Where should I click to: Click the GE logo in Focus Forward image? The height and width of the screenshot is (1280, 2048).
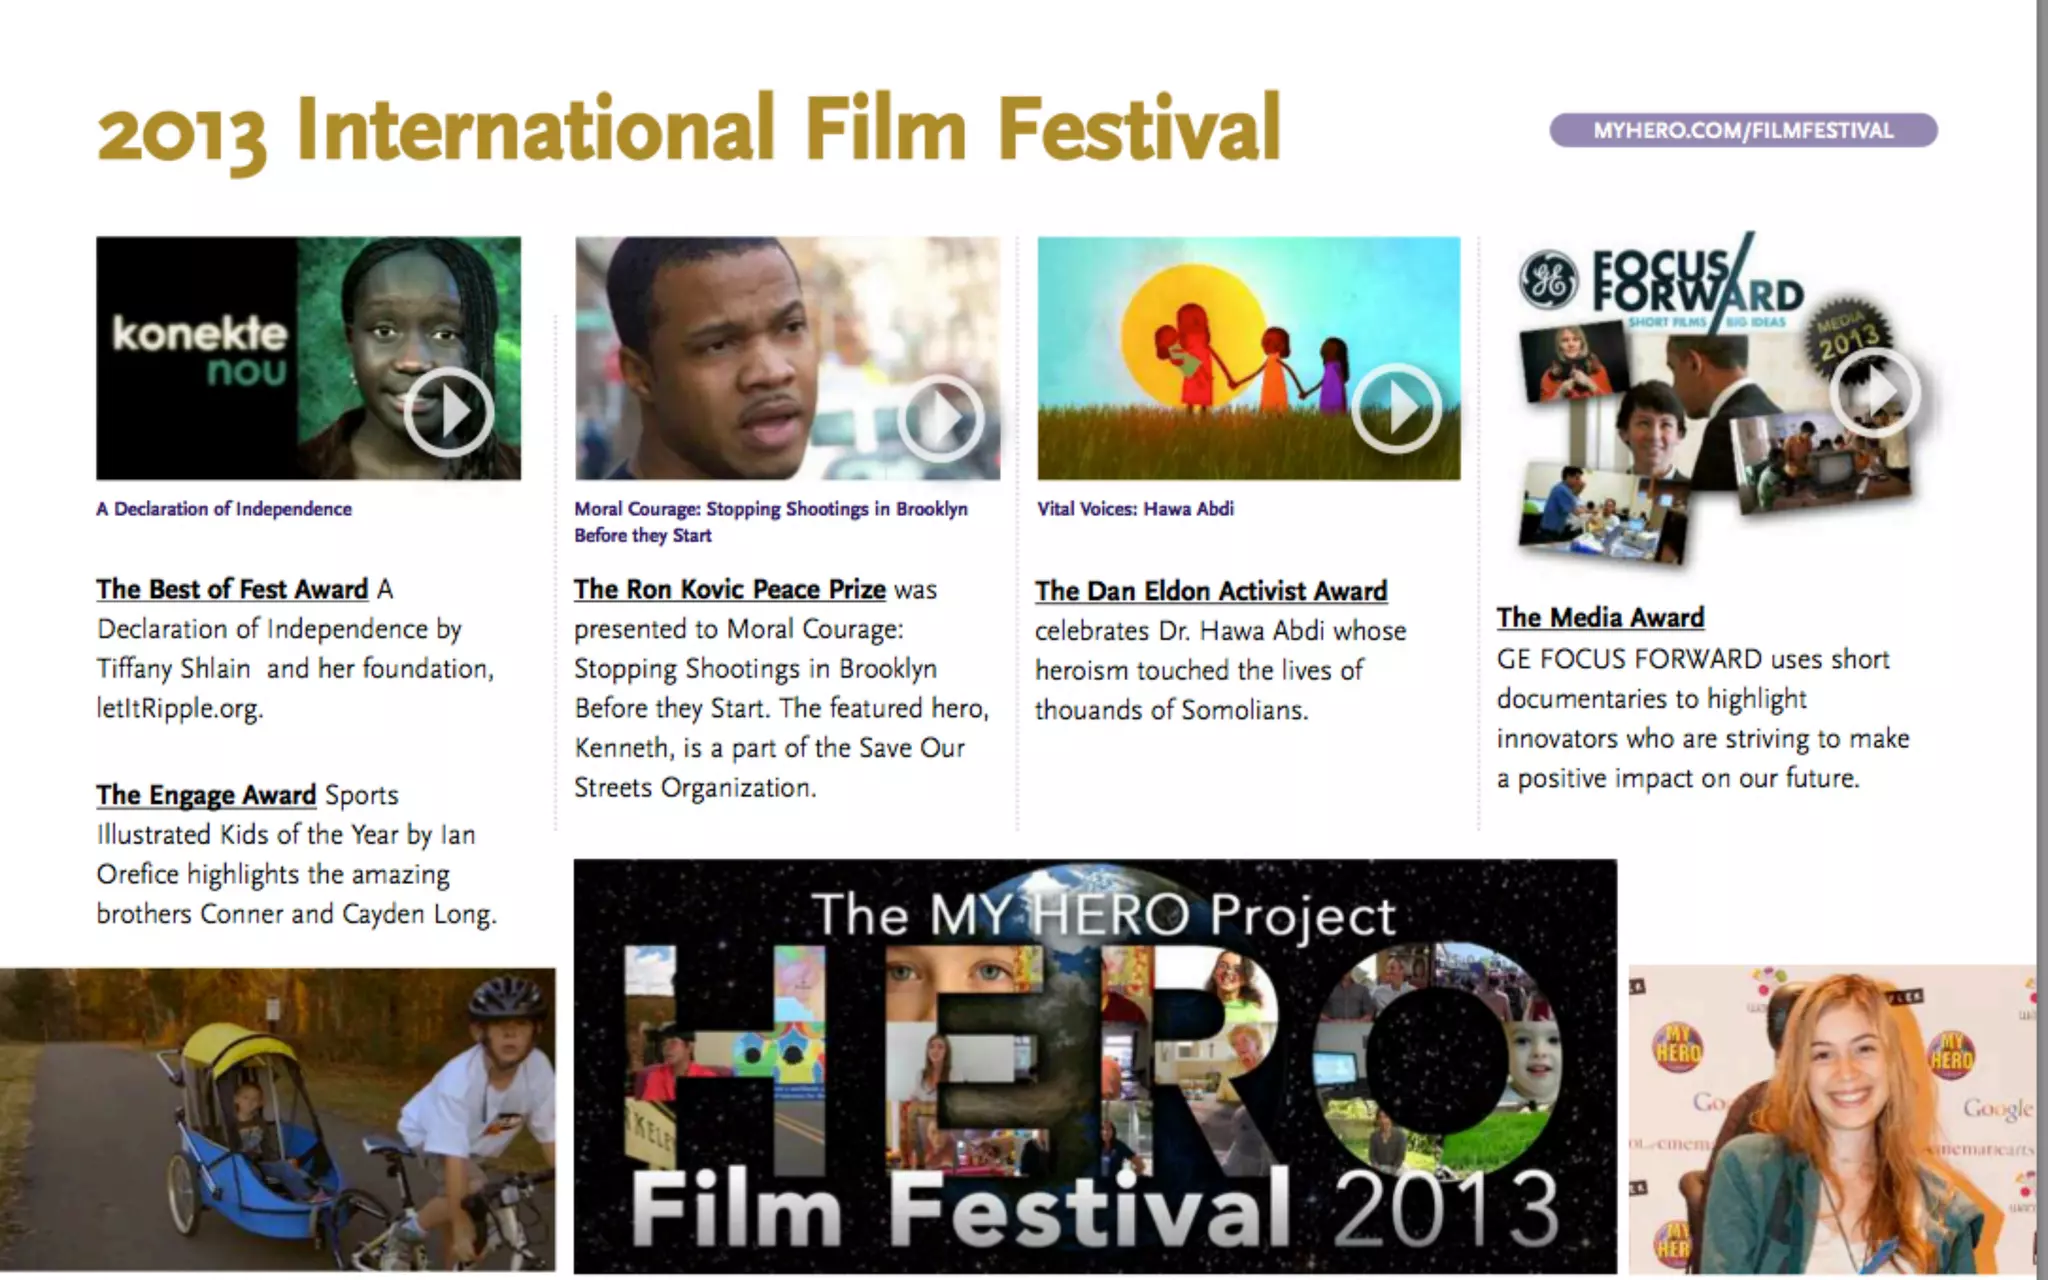[x=1547, y=279]
